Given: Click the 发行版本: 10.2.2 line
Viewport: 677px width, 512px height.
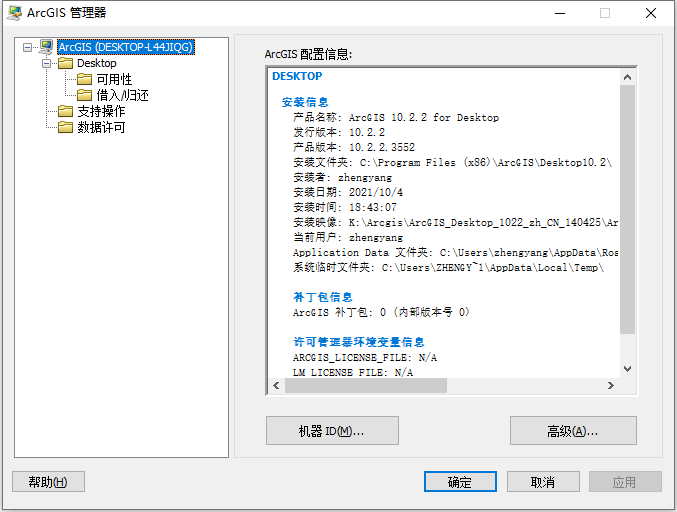Looking at the screenshot, I should 339,133.
